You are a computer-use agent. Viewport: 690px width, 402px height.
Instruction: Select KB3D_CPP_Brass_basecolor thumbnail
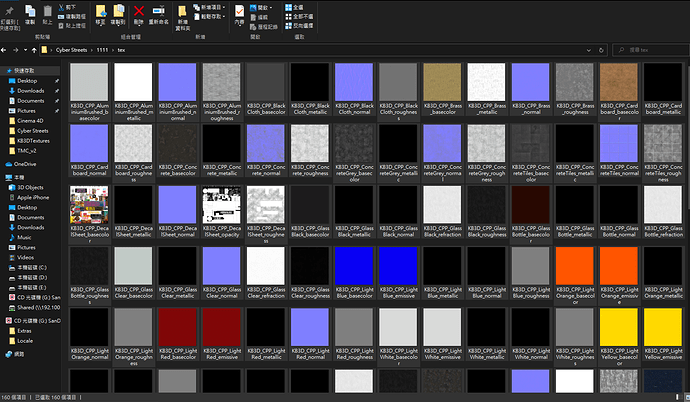pos(442,82)
